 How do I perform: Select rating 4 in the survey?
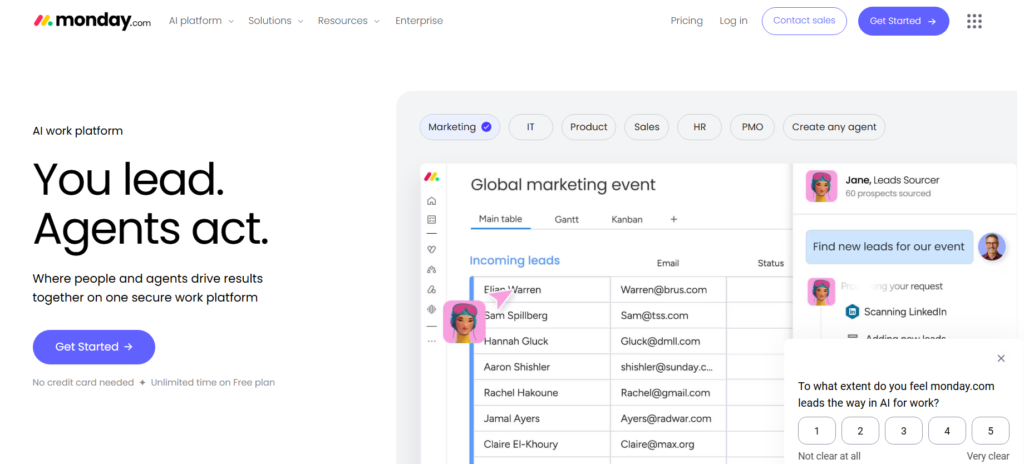tap(947, 431)
